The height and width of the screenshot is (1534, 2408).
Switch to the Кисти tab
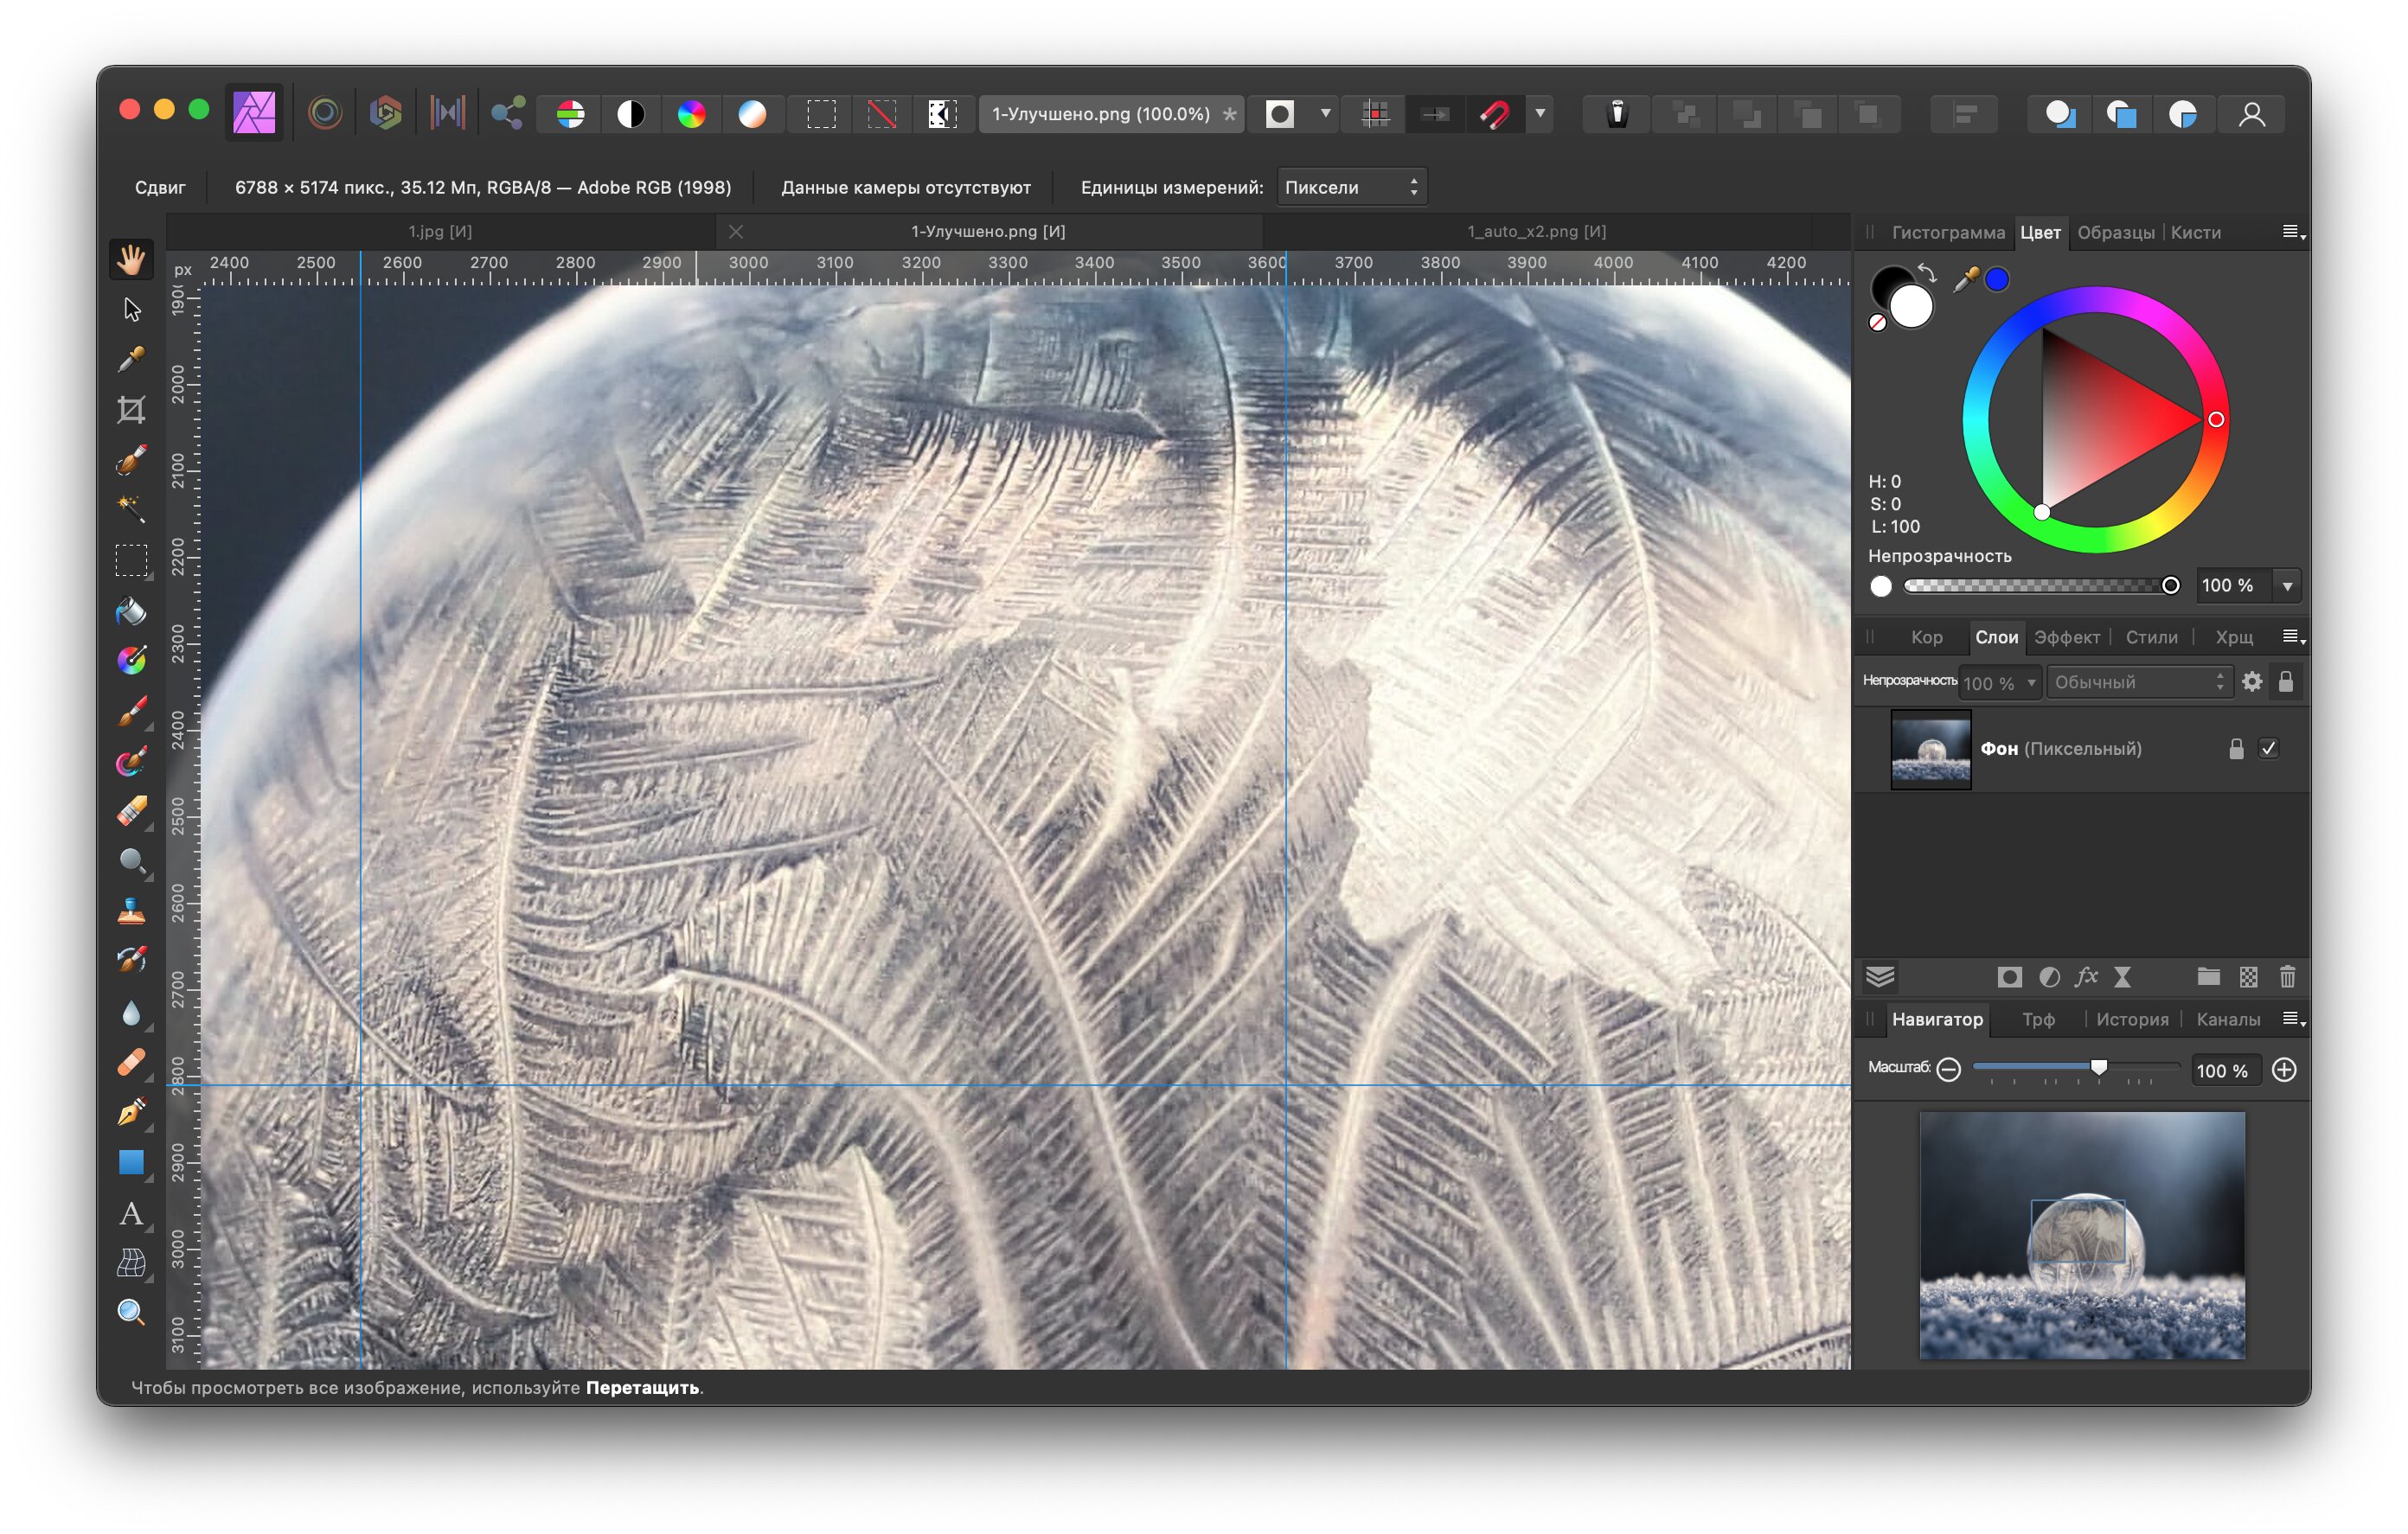(2195, 232)
